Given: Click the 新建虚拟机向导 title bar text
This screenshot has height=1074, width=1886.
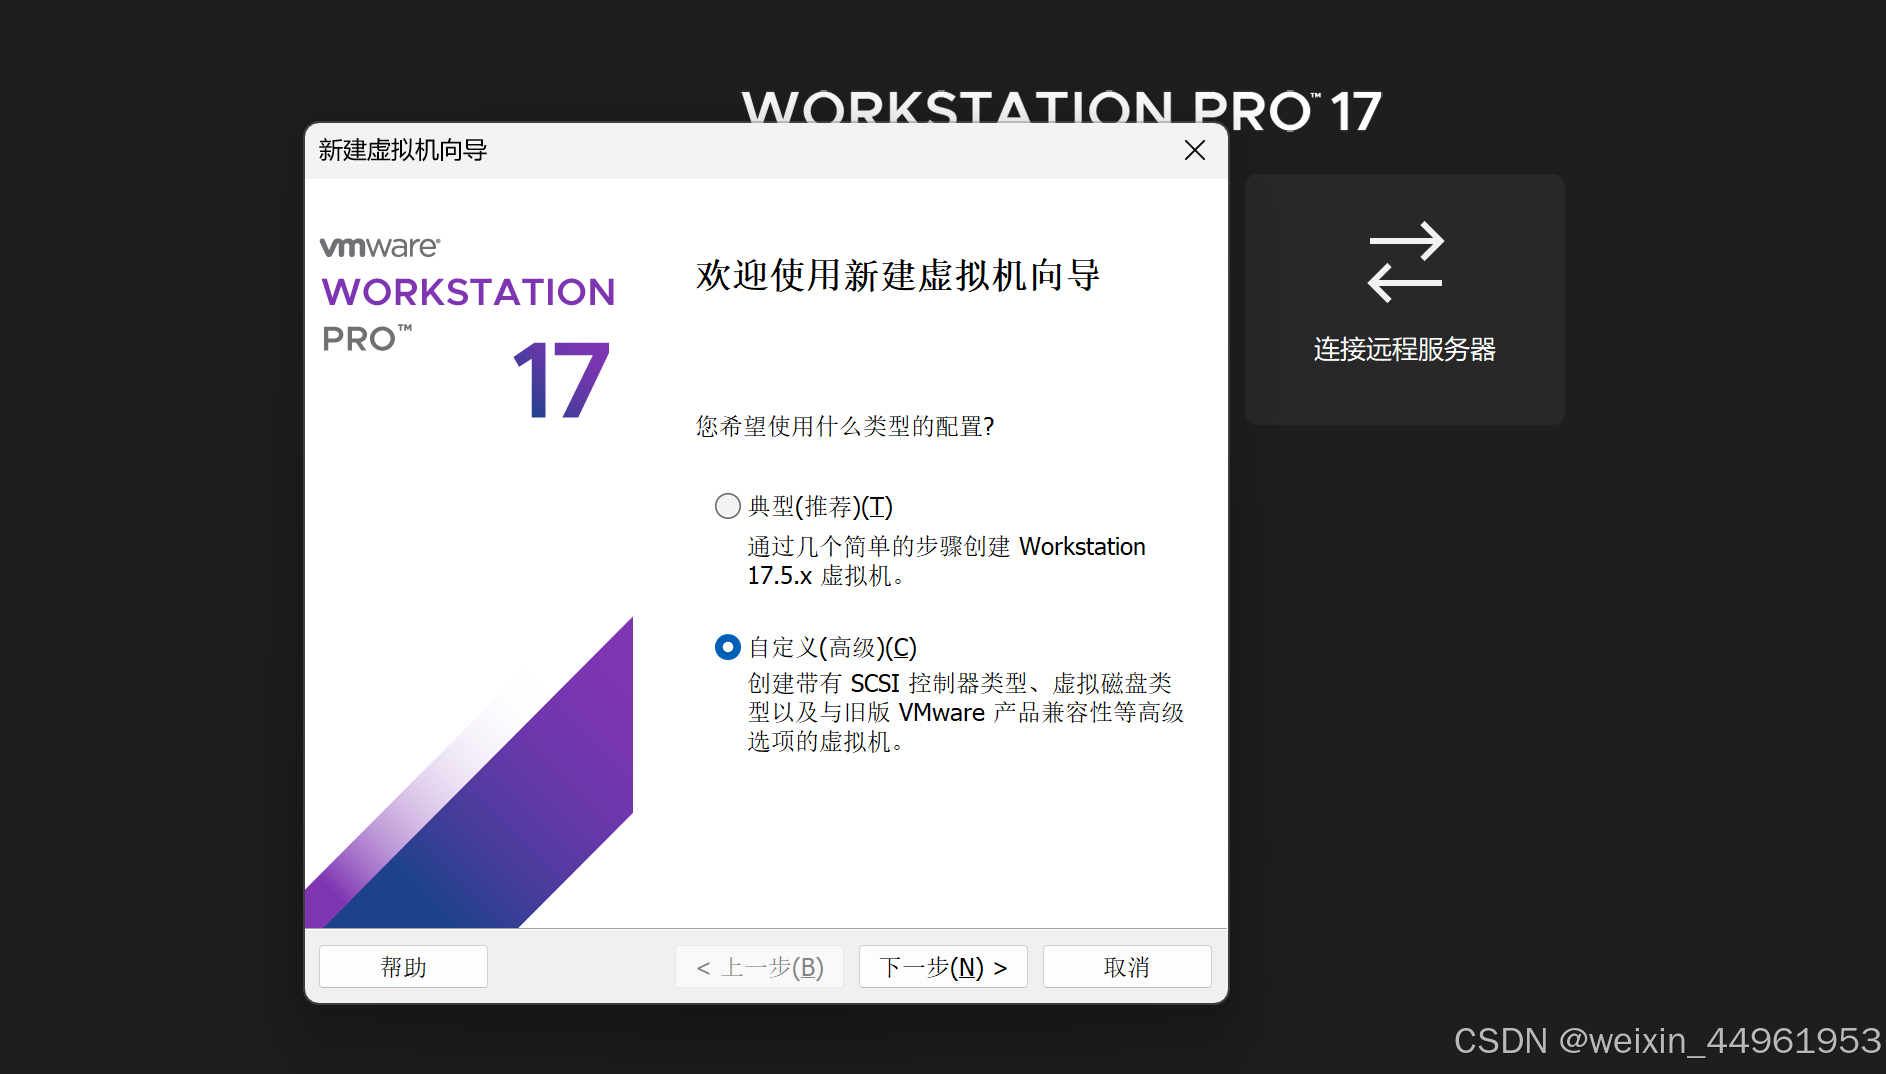Looking at the screenshot, I should 402,150.
